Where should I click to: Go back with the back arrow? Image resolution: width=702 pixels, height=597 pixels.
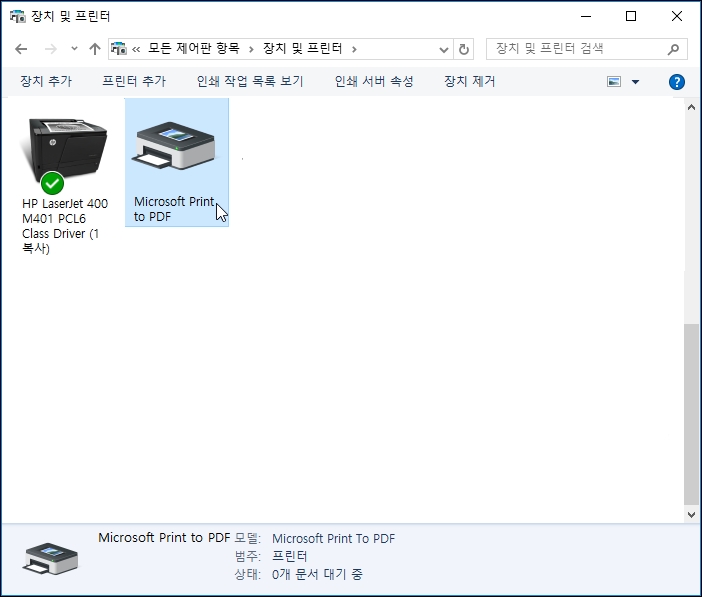[x=21, y=49]
